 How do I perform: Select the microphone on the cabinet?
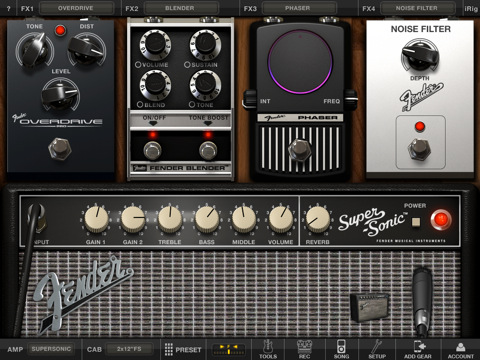click(421, 301)
